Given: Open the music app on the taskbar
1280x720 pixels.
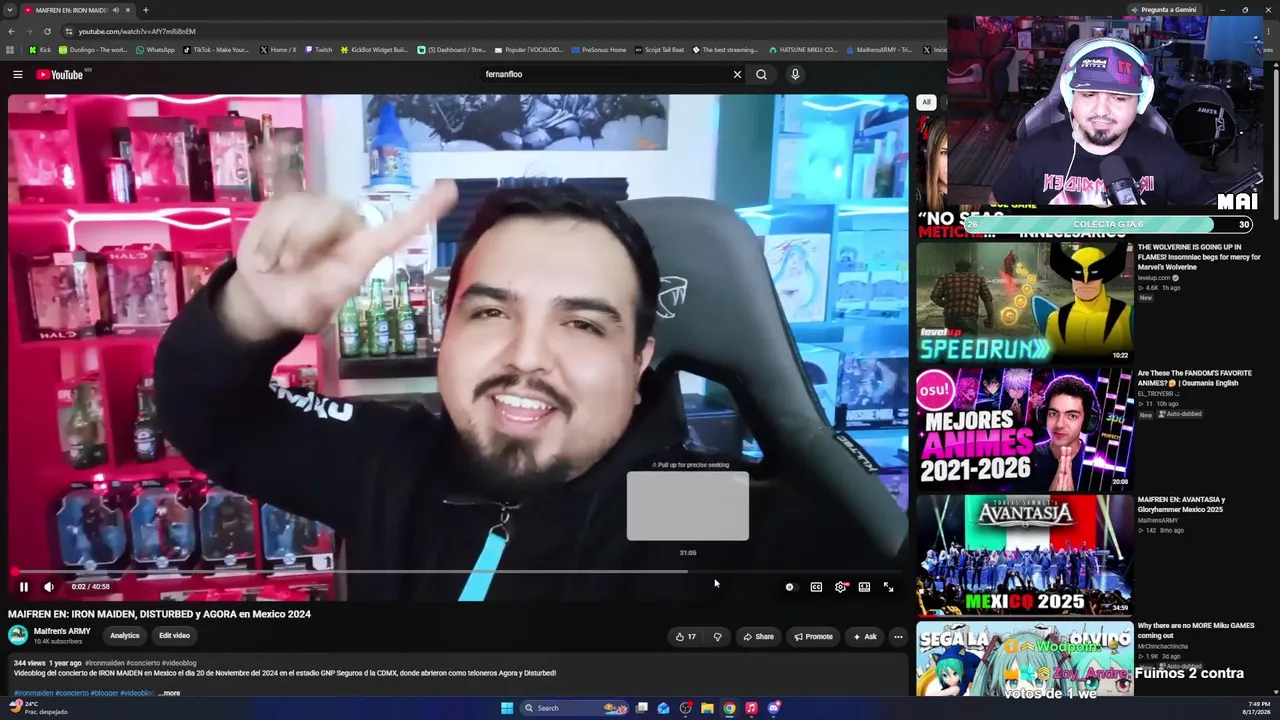Looking at the screenshot, I should (751, 708).
